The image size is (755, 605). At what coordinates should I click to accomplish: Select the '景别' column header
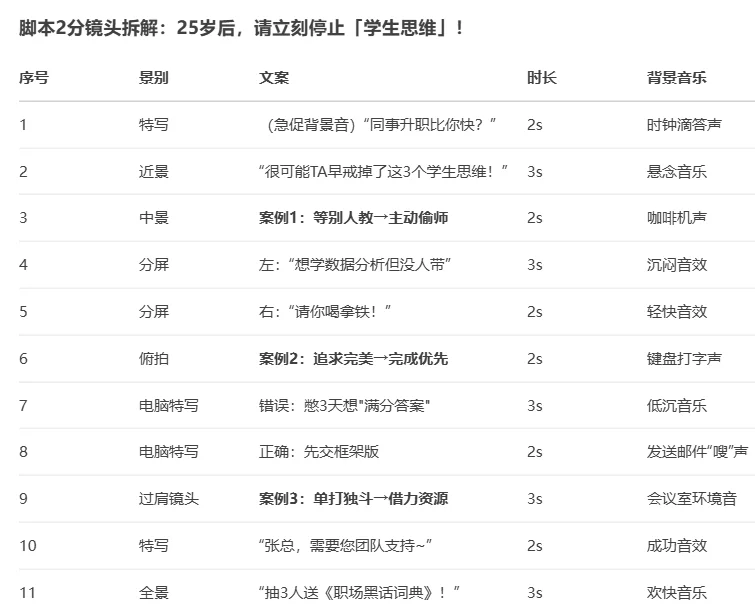154,78
